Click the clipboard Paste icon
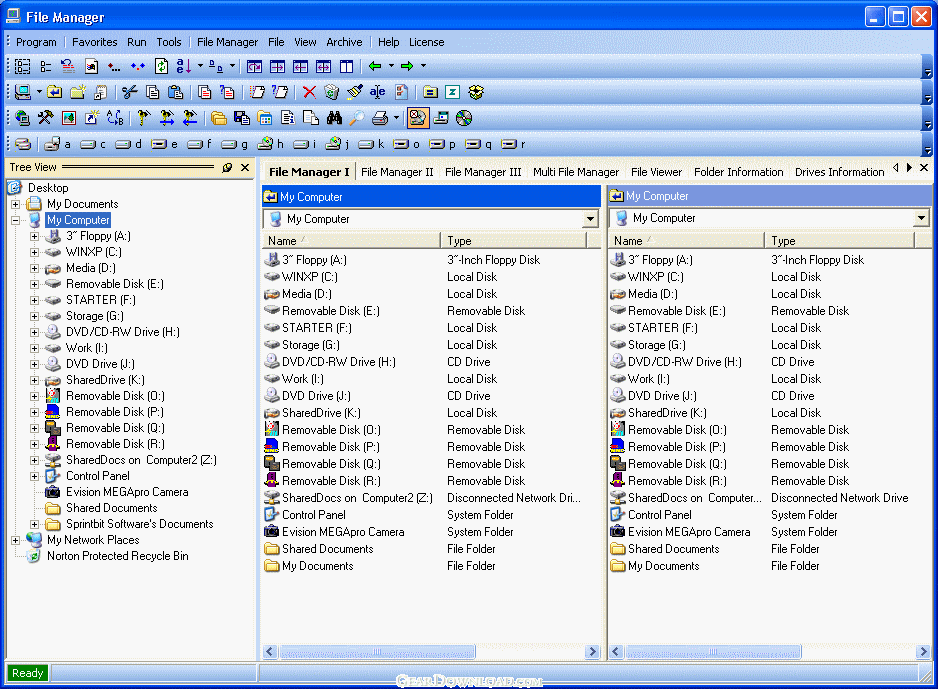Screen dimensions: 938x689 [175, 92]
